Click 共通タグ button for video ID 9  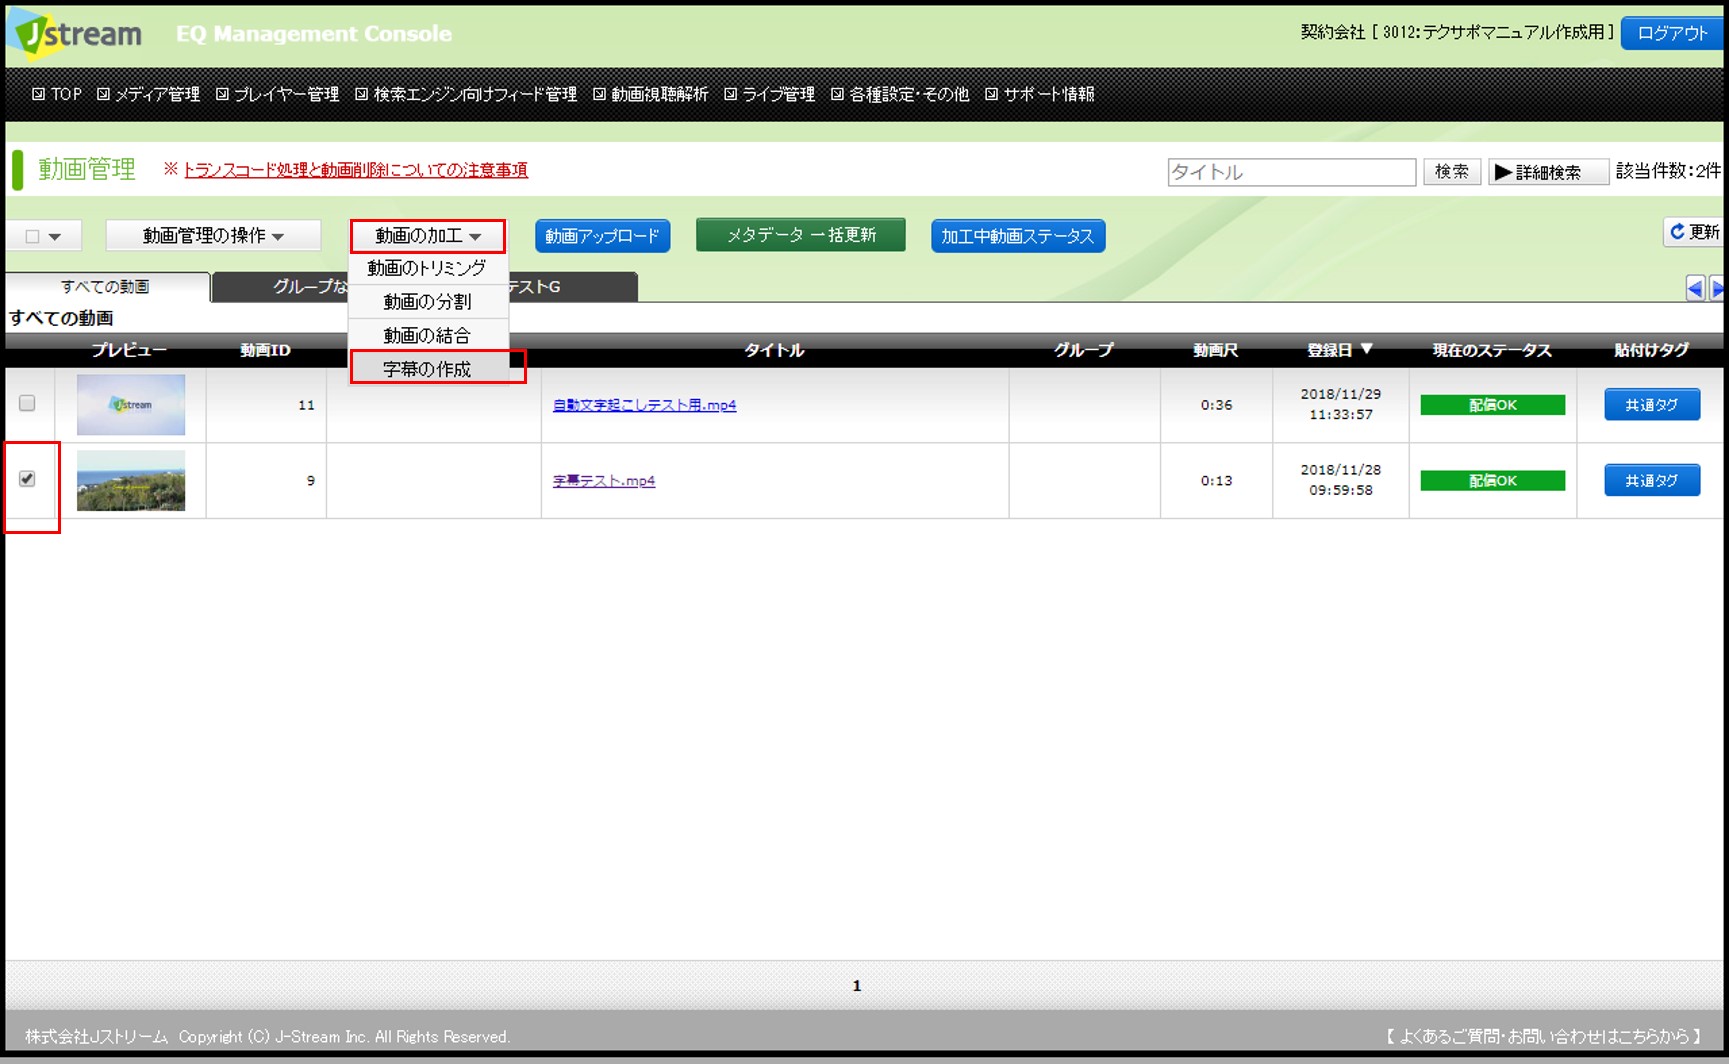(x=1652, y=480)
